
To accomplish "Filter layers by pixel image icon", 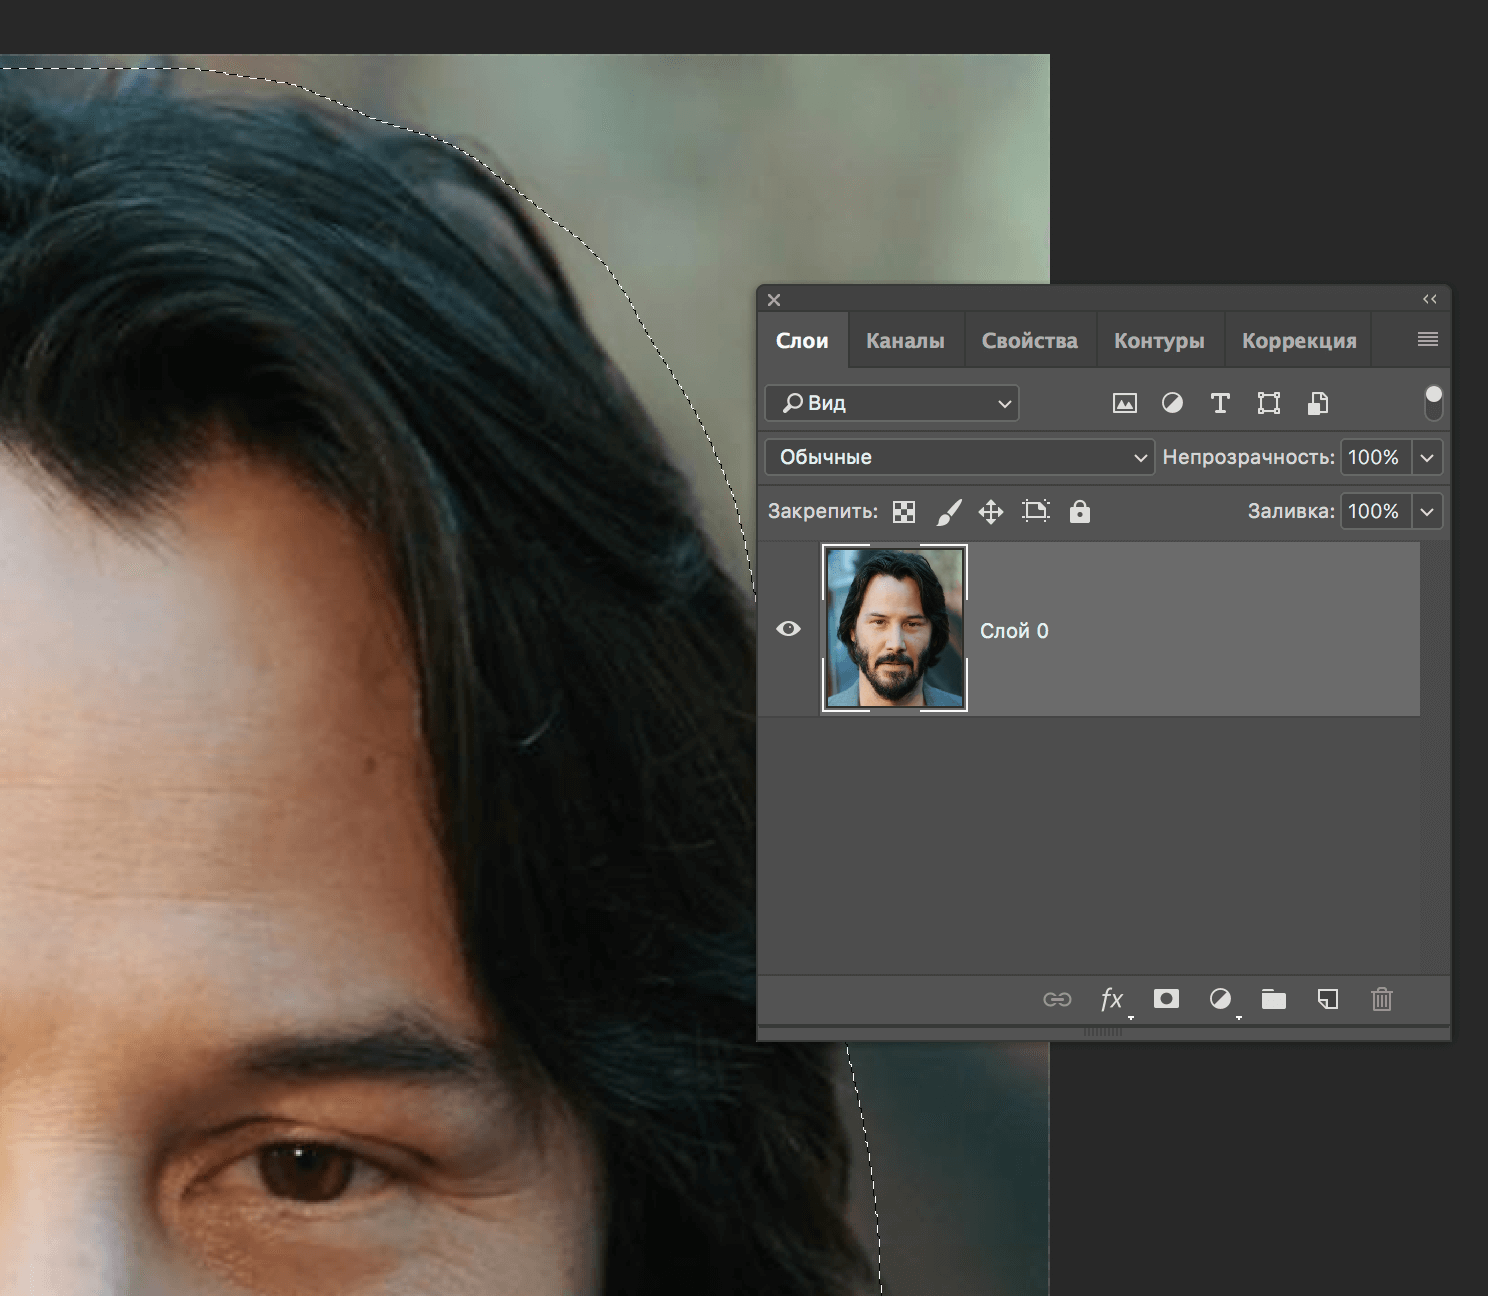I will click(x=1125, y=403).
